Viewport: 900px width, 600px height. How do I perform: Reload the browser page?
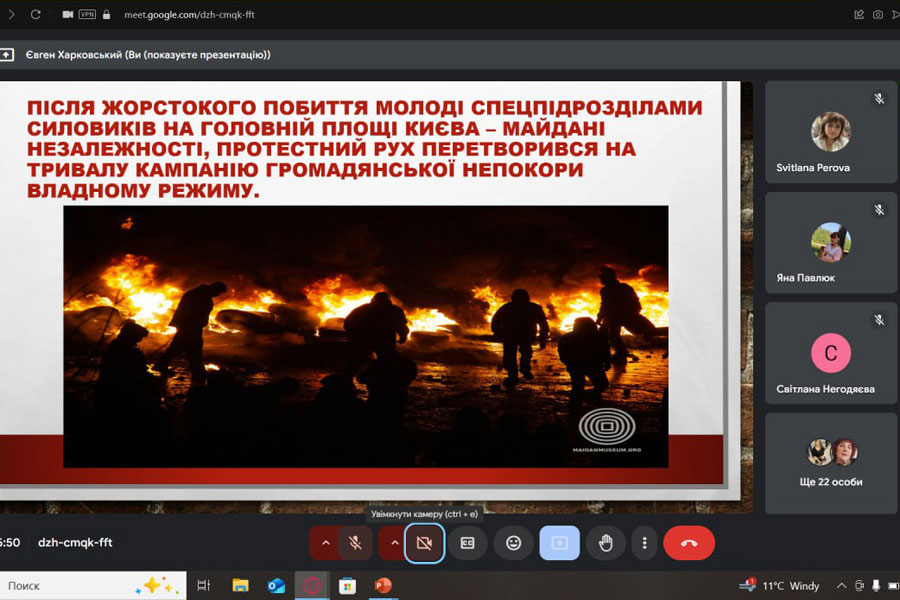[x=36, y=15]
